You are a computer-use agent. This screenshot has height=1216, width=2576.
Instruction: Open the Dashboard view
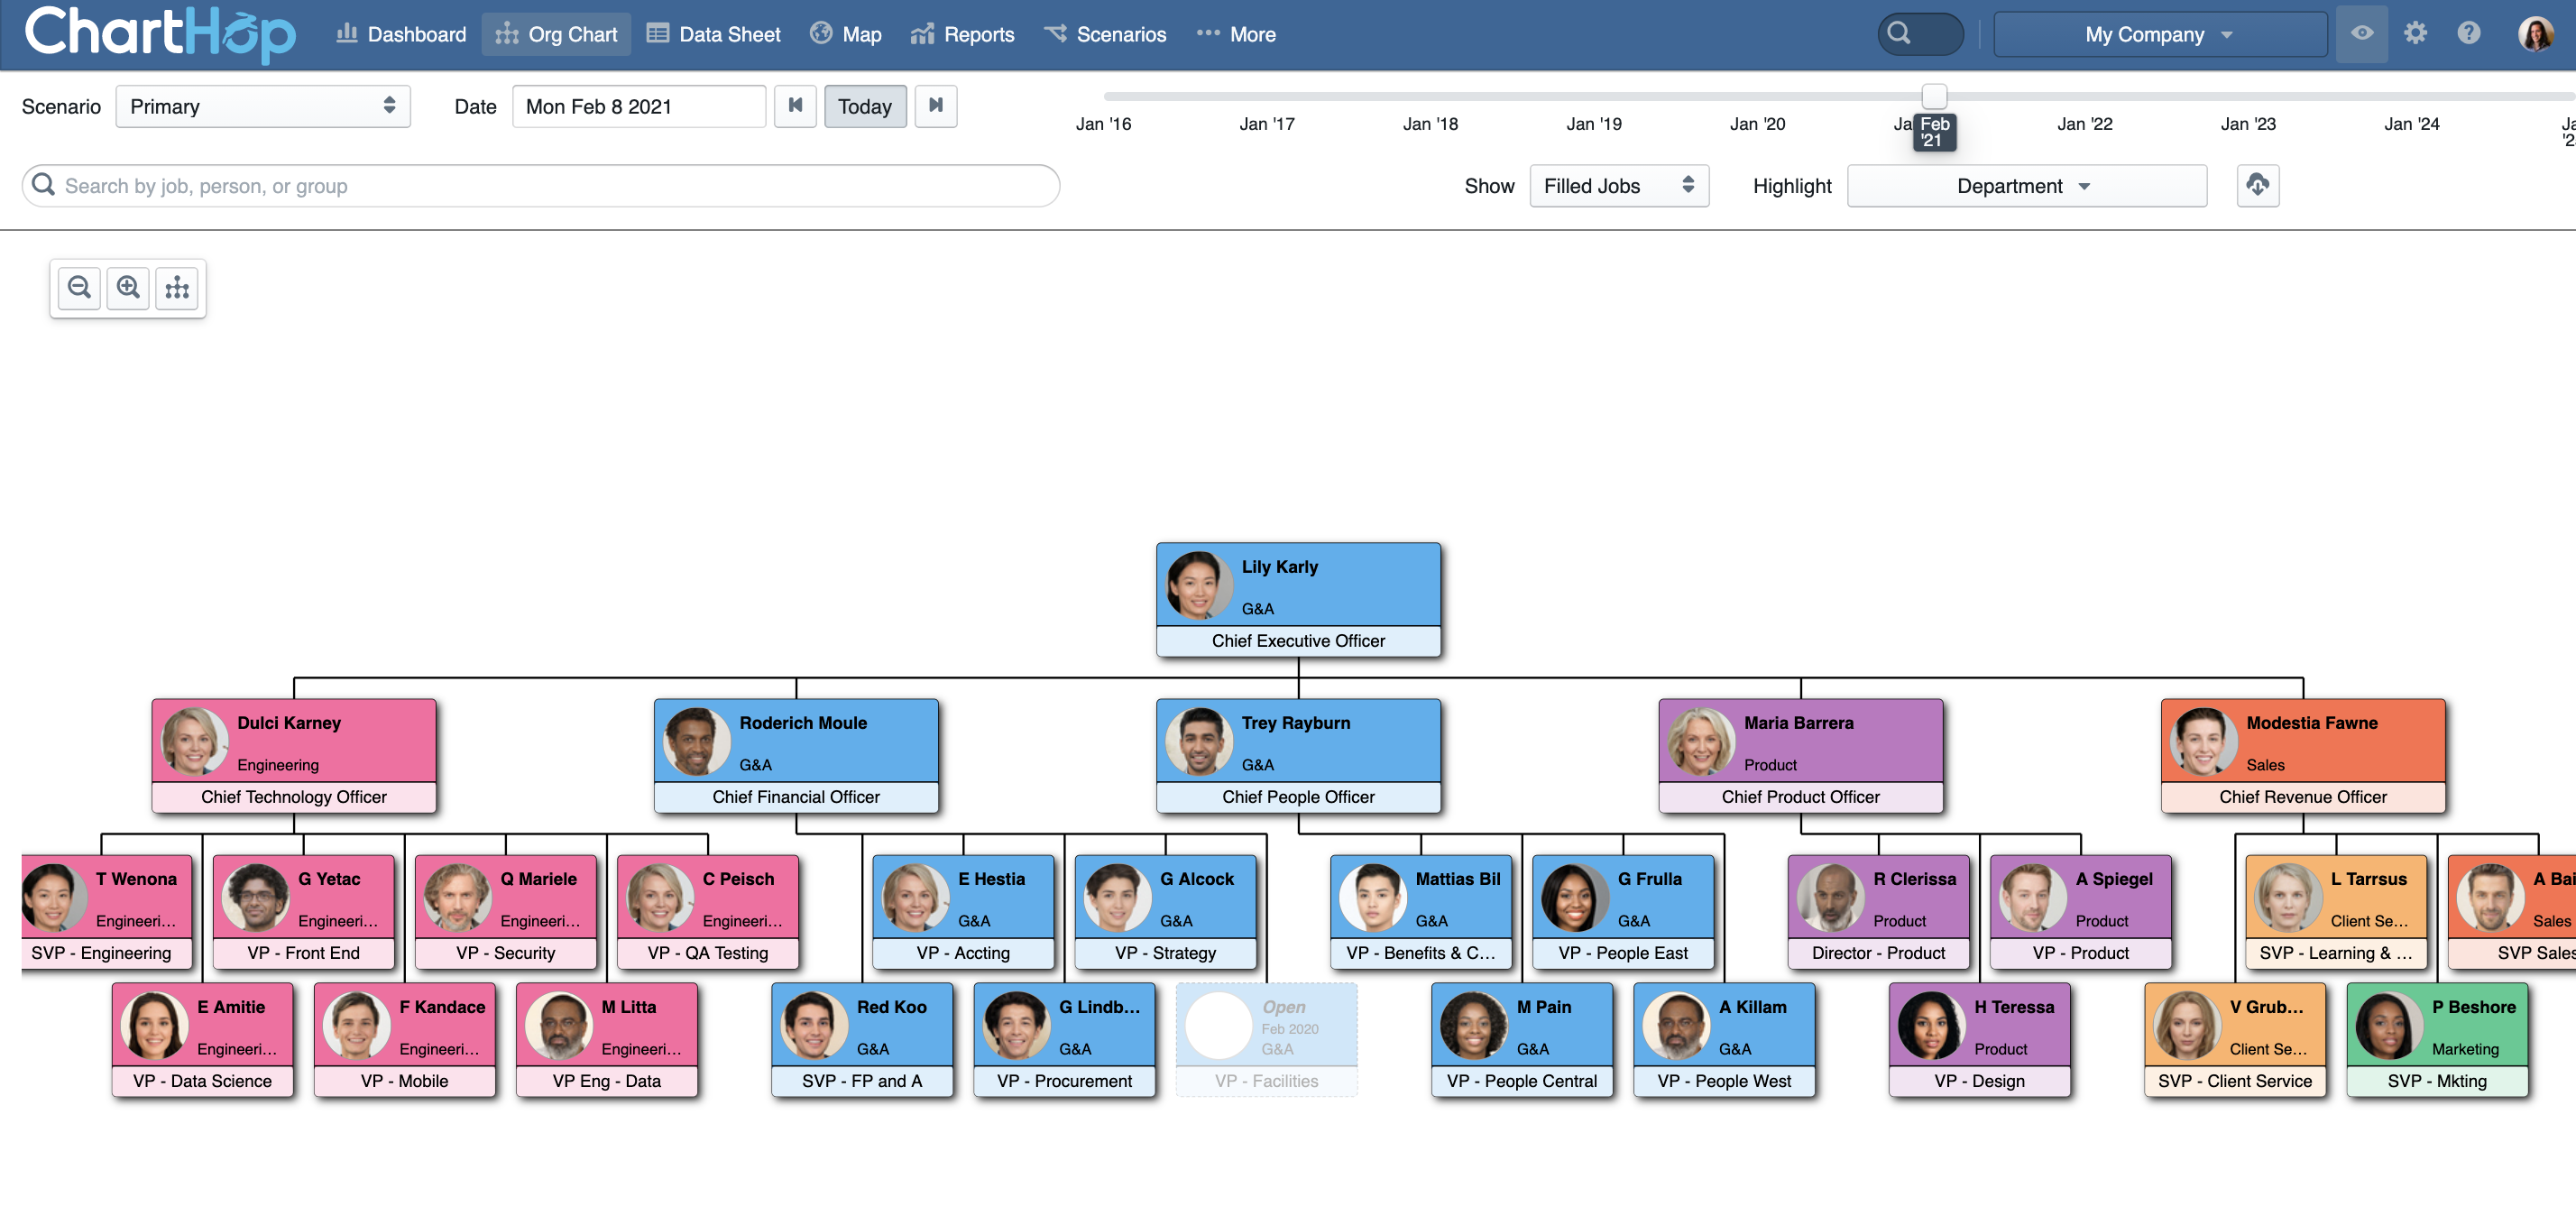(x=416, y=33)
